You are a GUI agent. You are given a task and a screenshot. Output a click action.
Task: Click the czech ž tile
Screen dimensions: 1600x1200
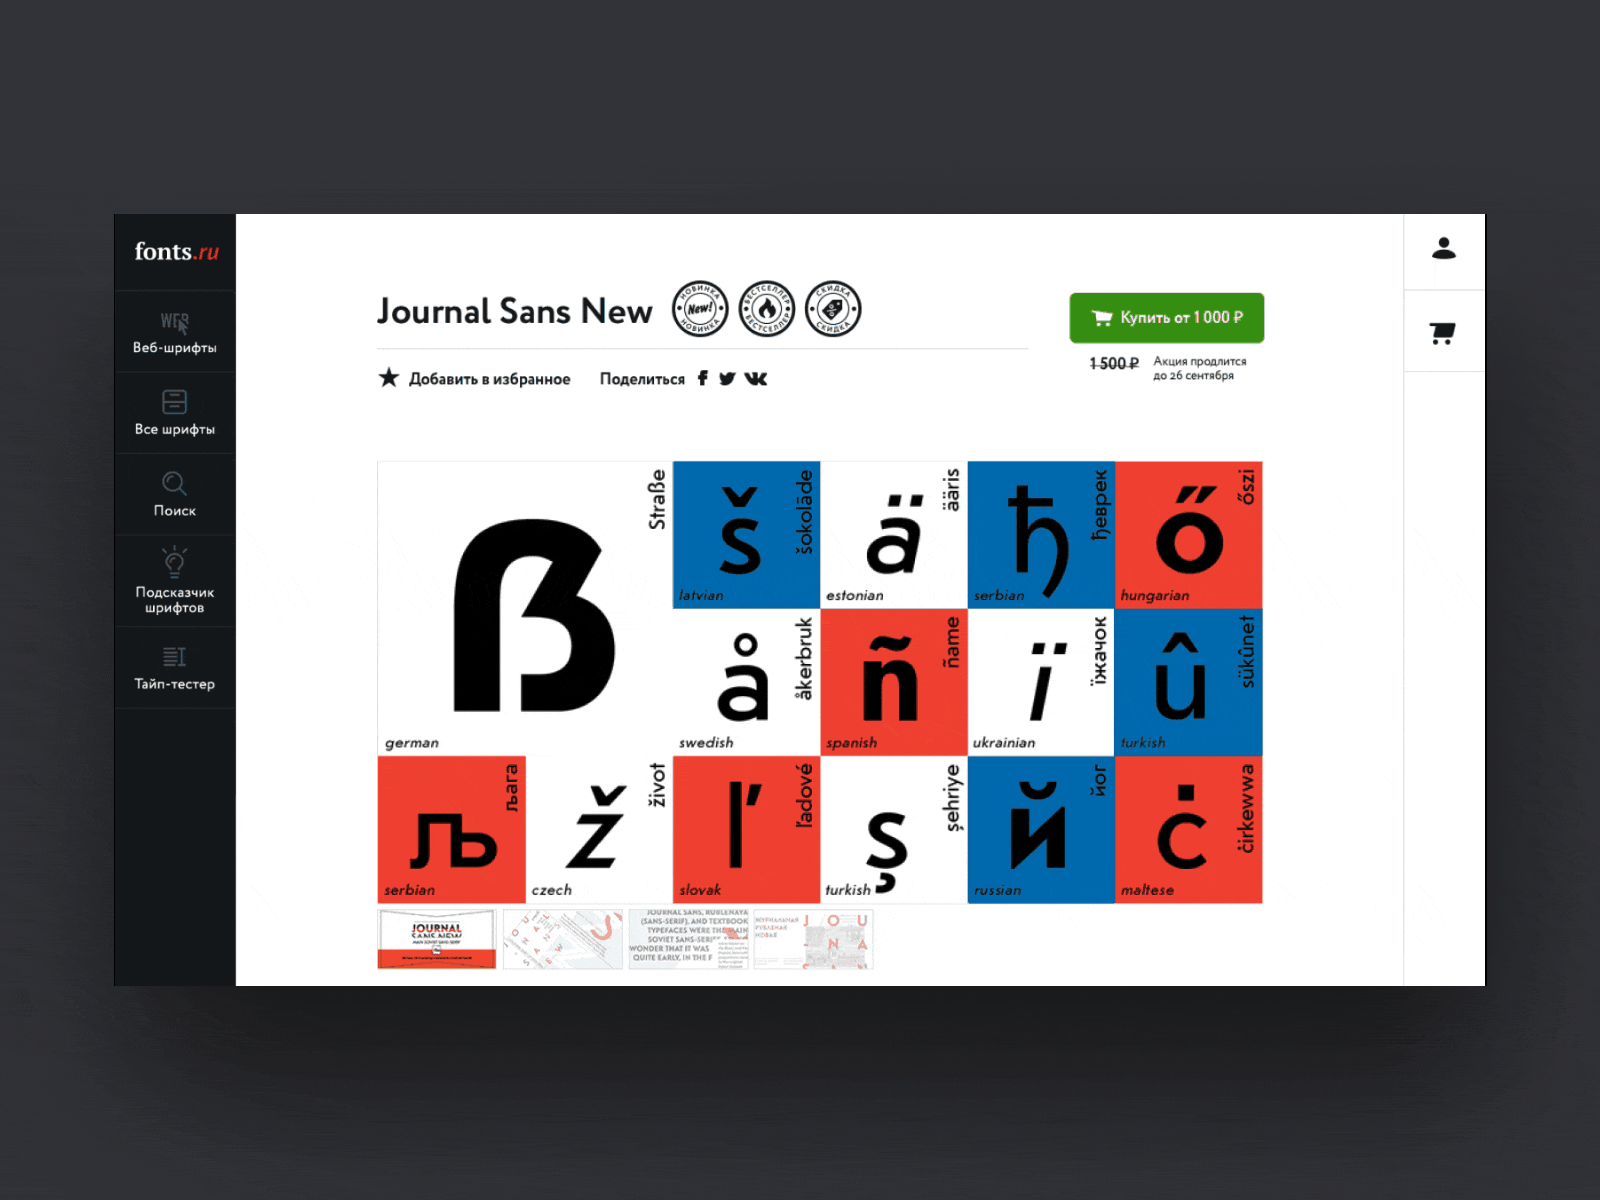pyautogui.click(x=599, y=830)
